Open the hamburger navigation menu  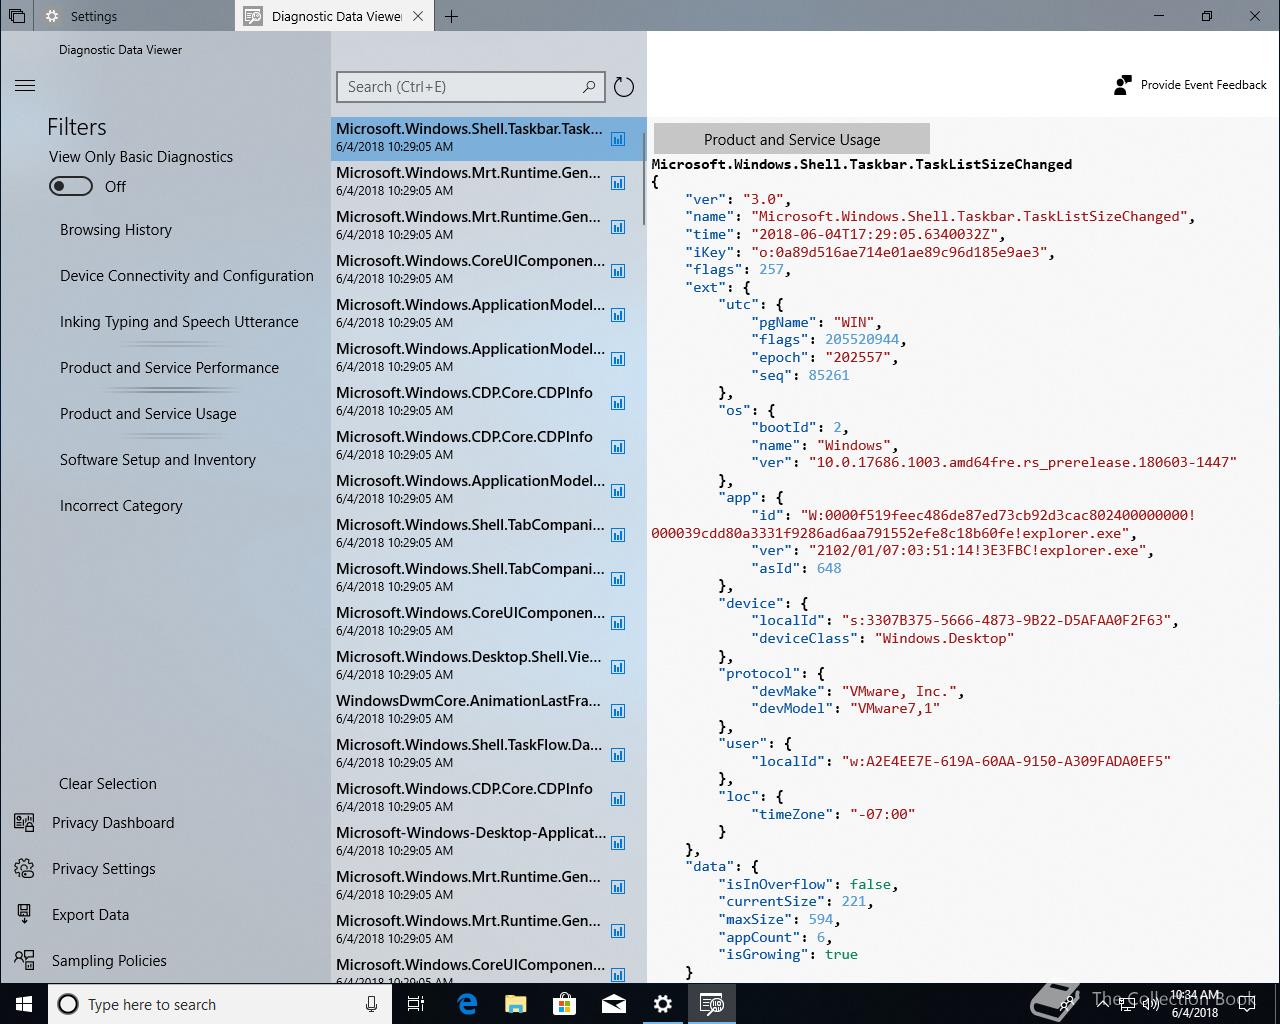coord(25,86)
